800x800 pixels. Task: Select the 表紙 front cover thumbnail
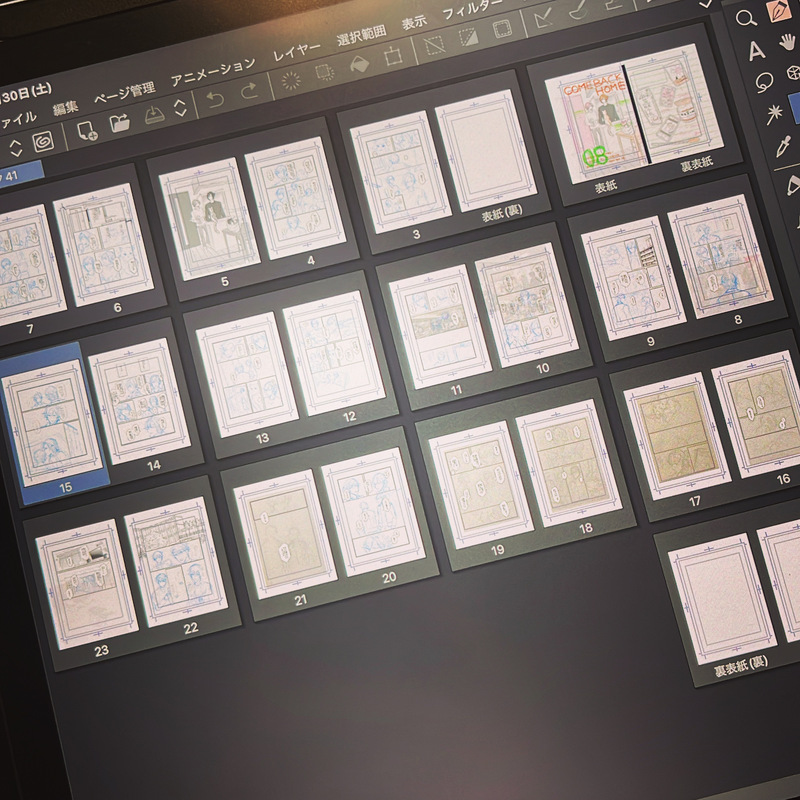coord(595,122)
